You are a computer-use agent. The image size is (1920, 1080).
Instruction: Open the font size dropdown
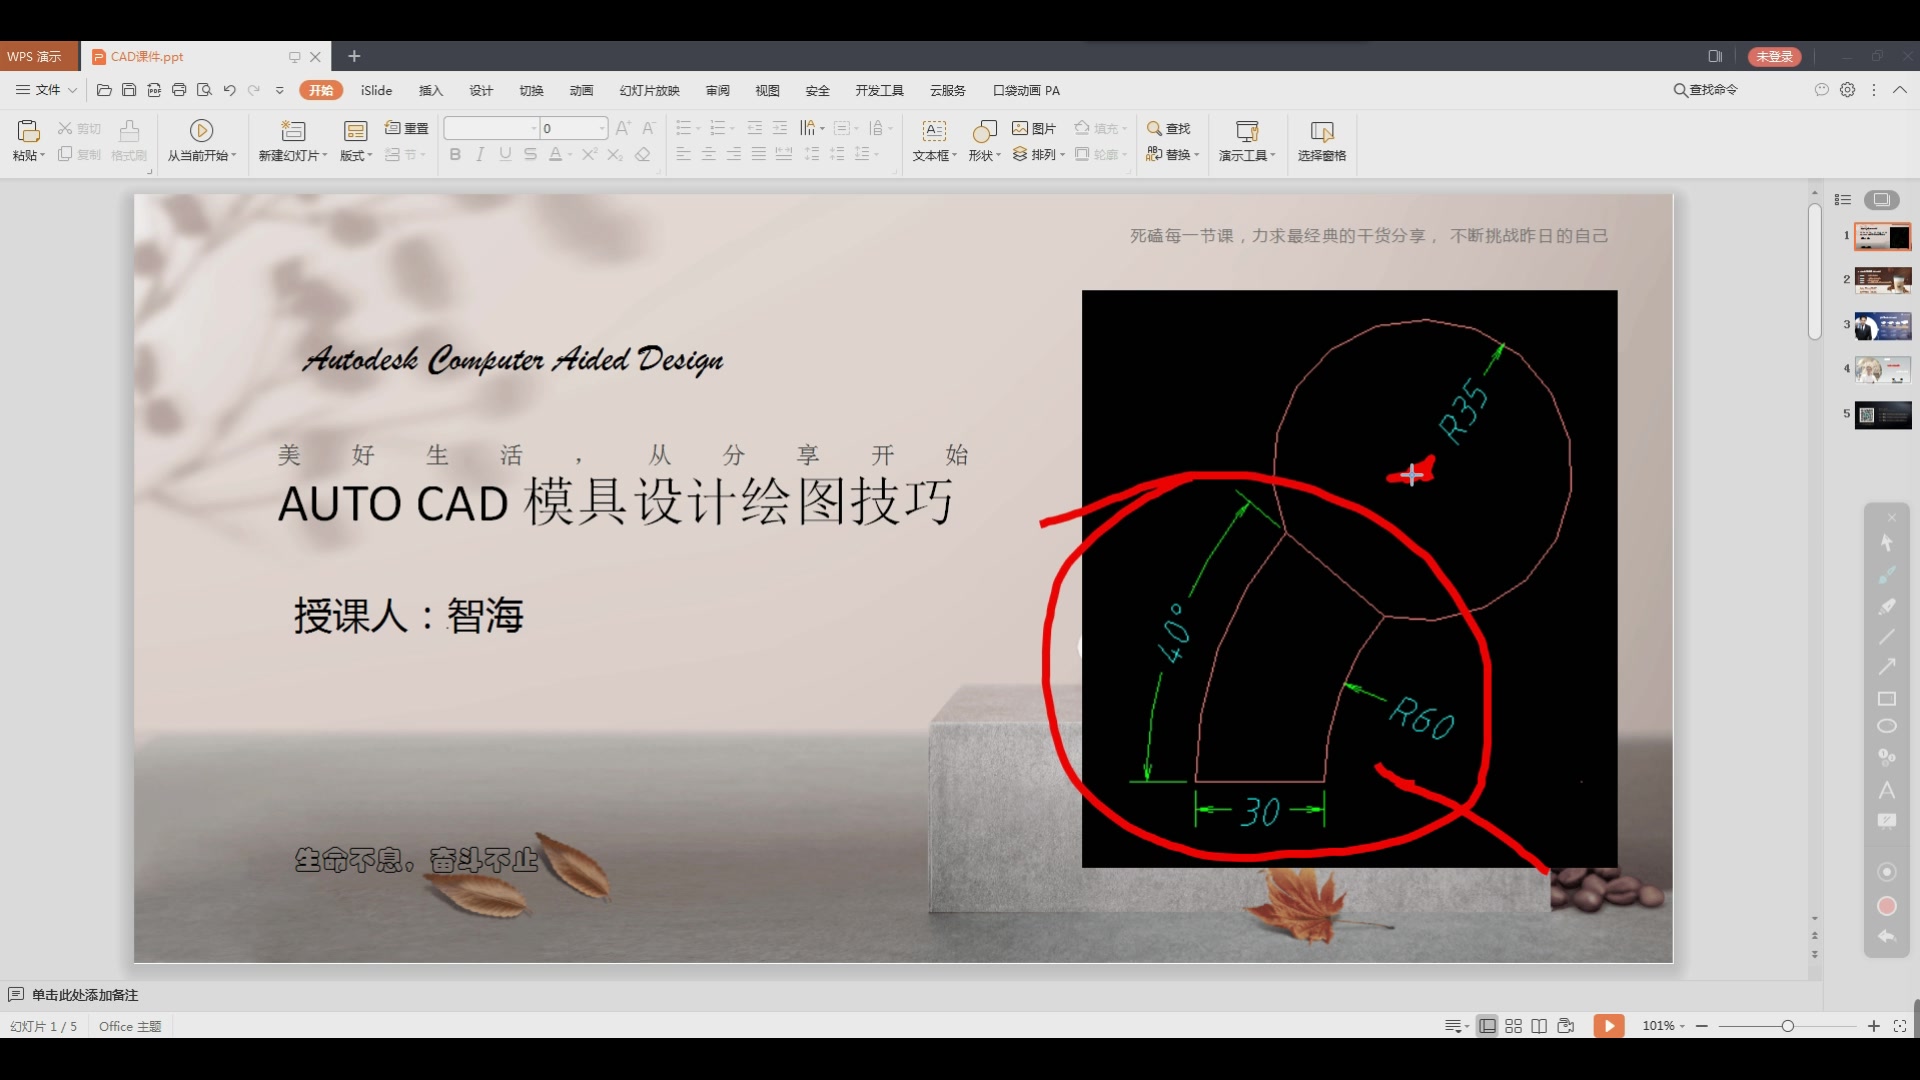(604, 128)
